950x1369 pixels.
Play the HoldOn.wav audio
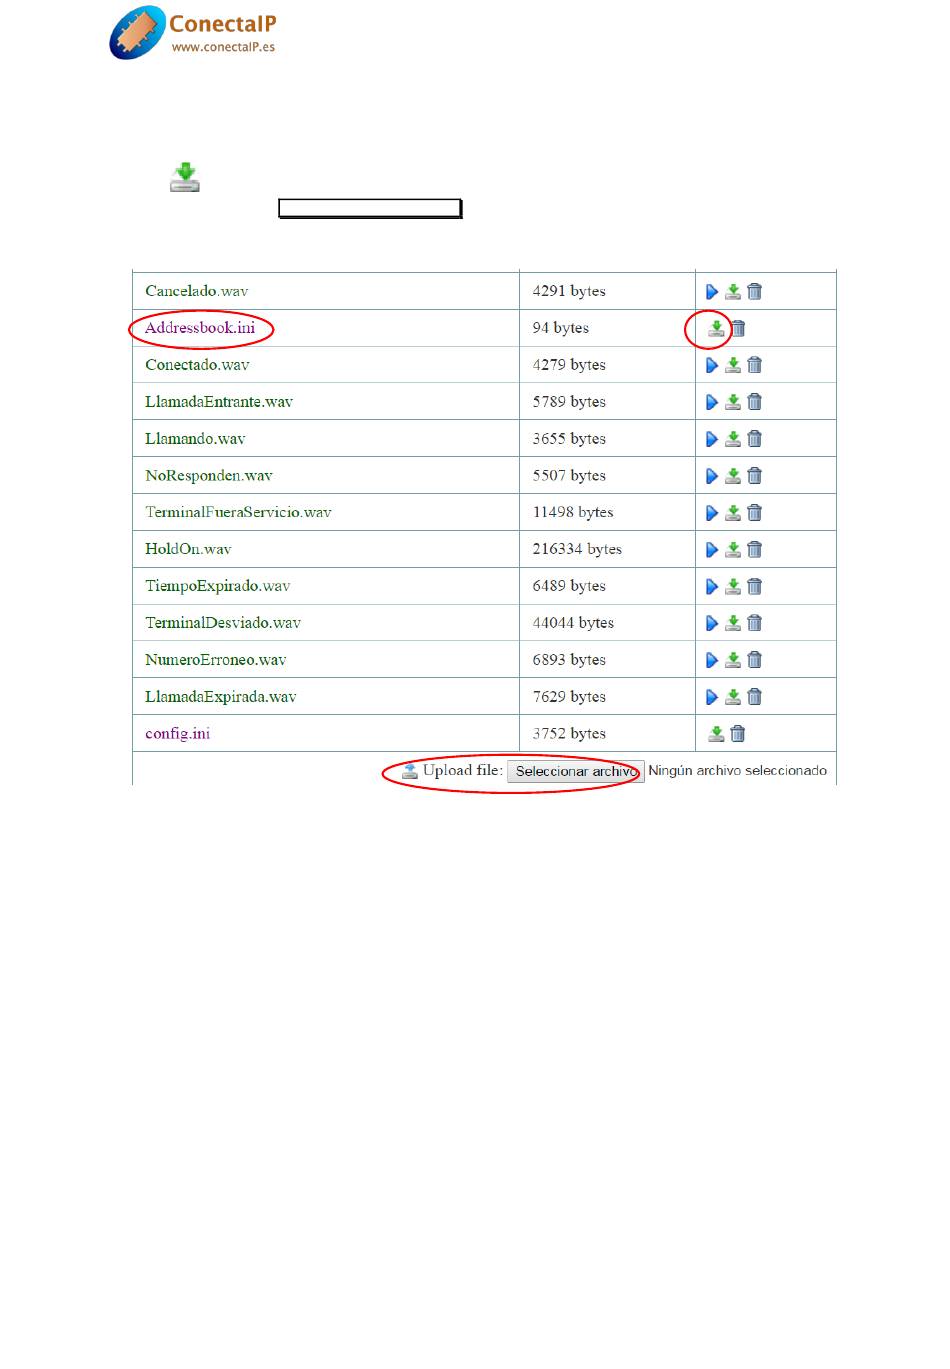712,550
